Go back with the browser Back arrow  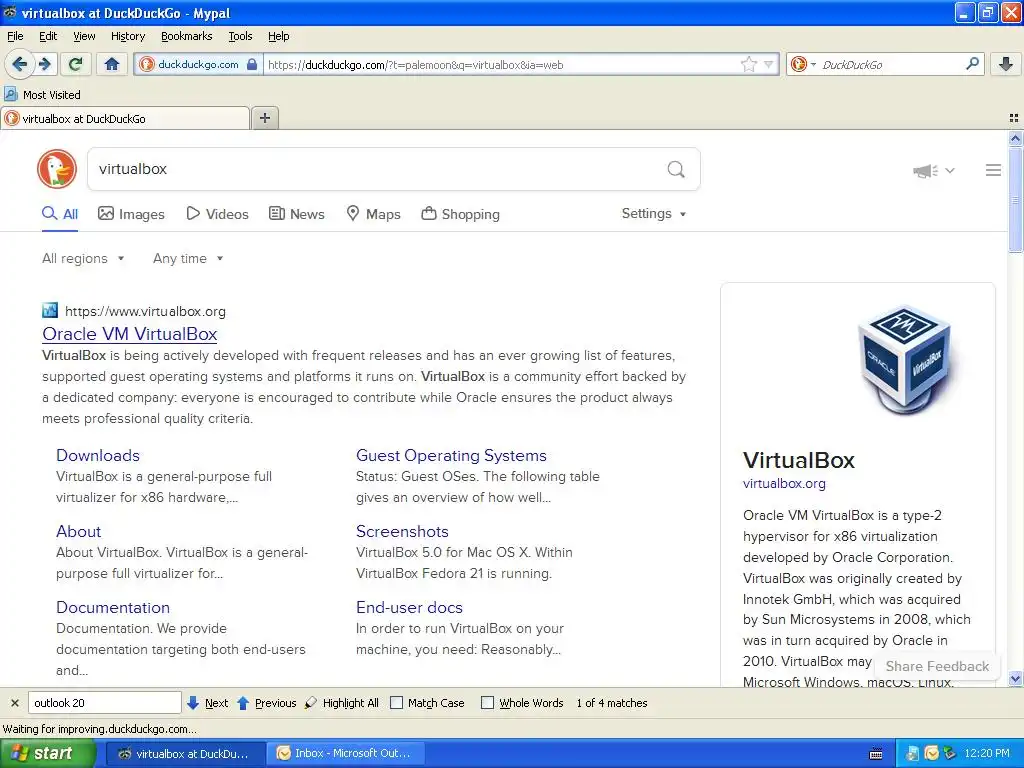pyautogui.click(x=19, y=64)
